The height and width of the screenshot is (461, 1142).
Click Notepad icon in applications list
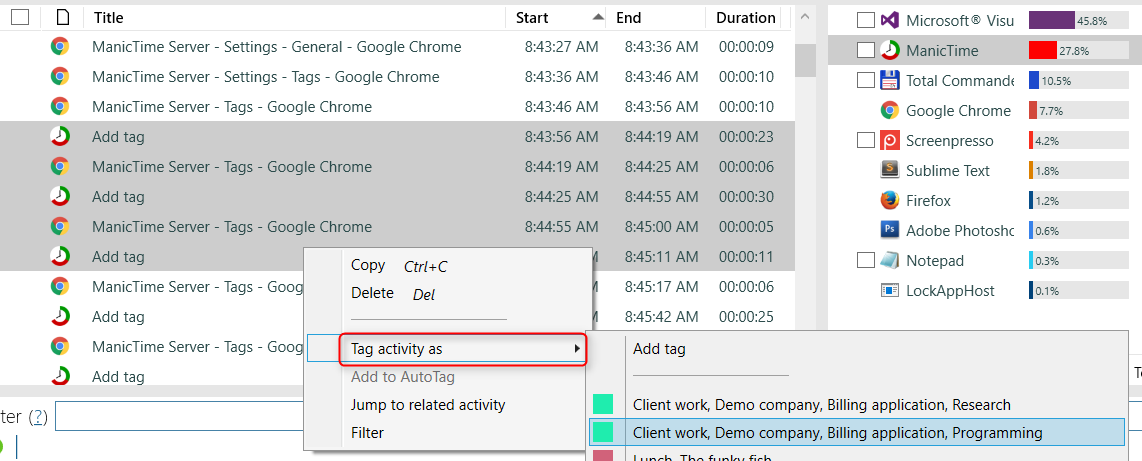[889, 261]
